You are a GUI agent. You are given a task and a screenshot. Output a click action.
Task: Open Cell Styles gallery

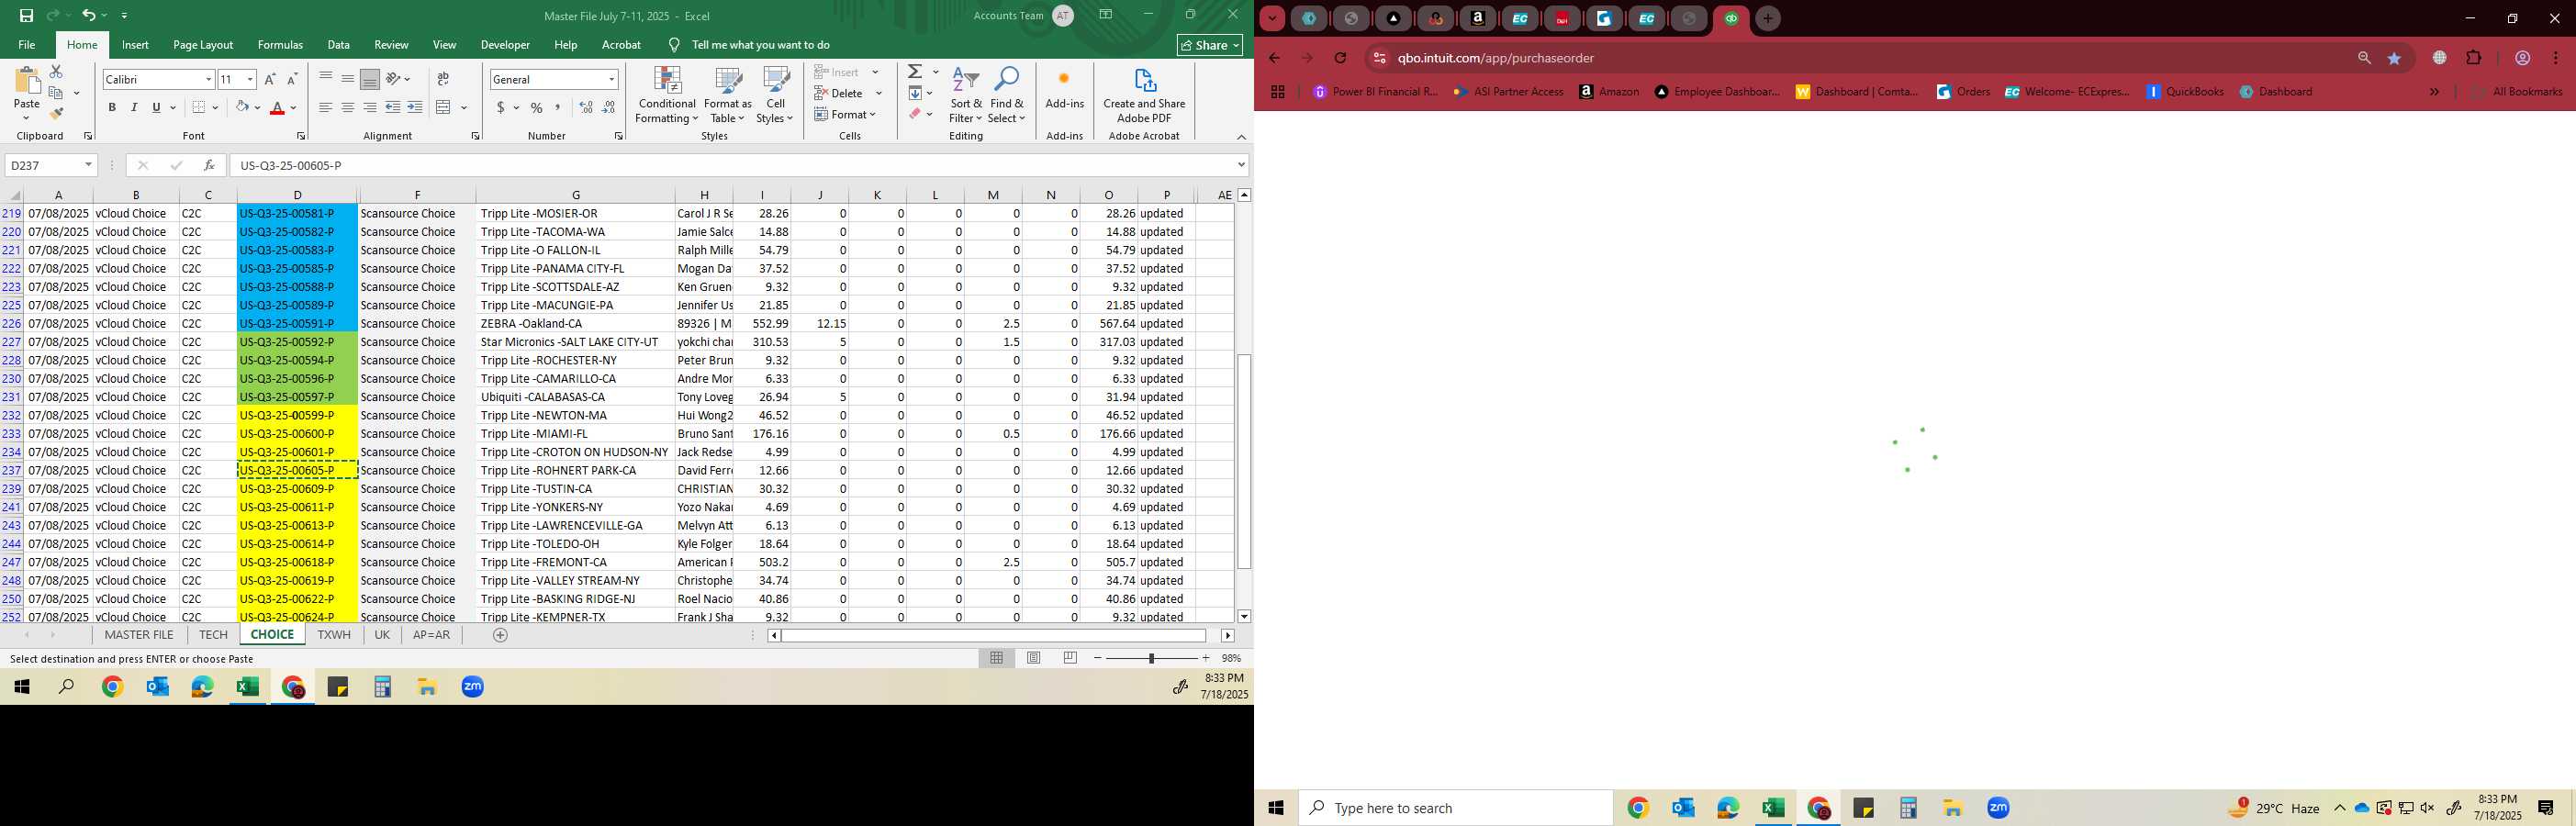click(775, 96)
